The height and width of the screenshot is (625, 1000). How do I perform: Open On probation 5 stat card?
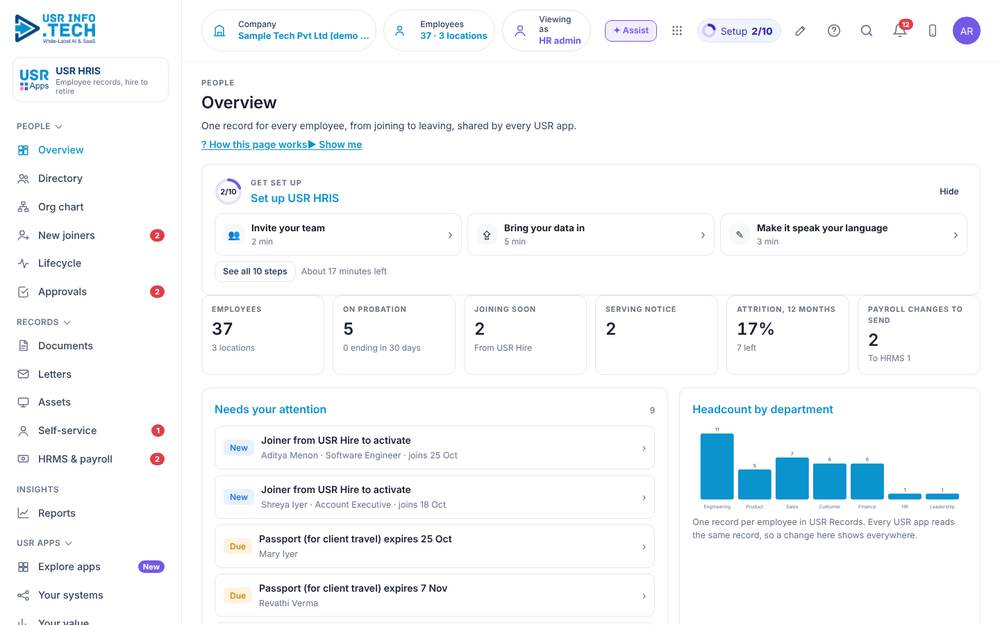[394, 335]
